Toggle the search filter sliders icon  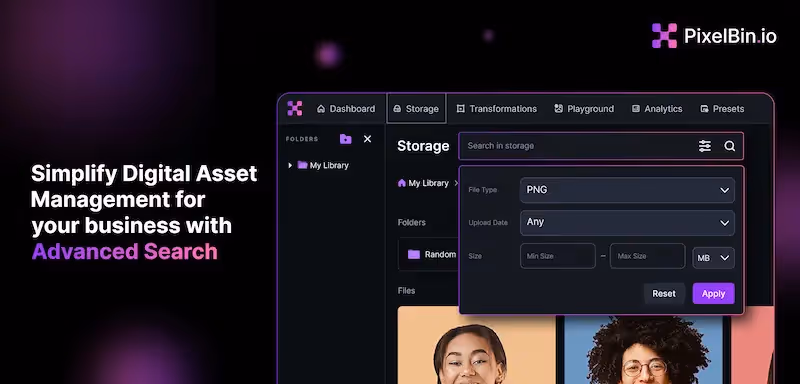pyautogui.click(x=705, y=146)
